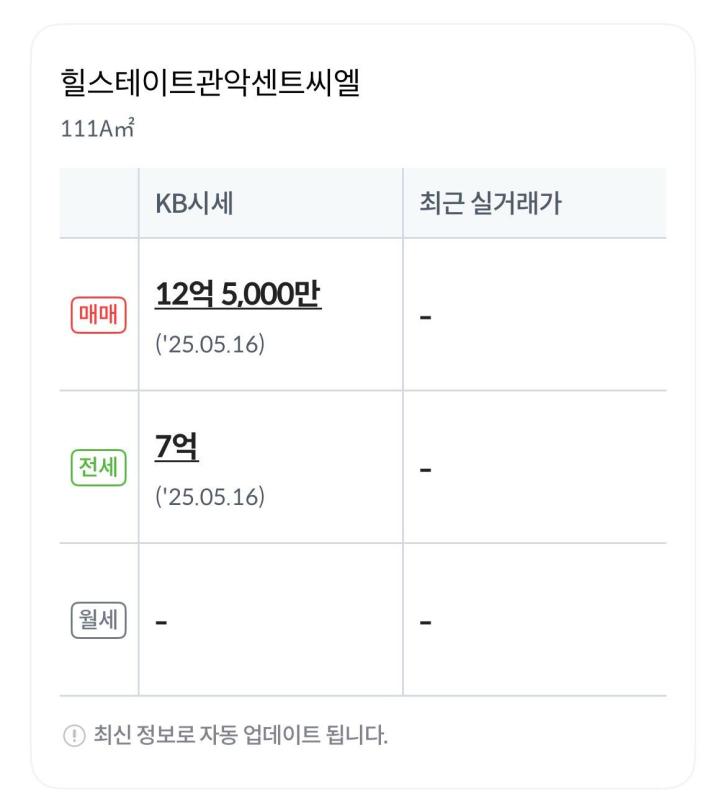726x799 pixels.
Task: Click the 111A㎡ area size label
Action: tap(97, 128)
